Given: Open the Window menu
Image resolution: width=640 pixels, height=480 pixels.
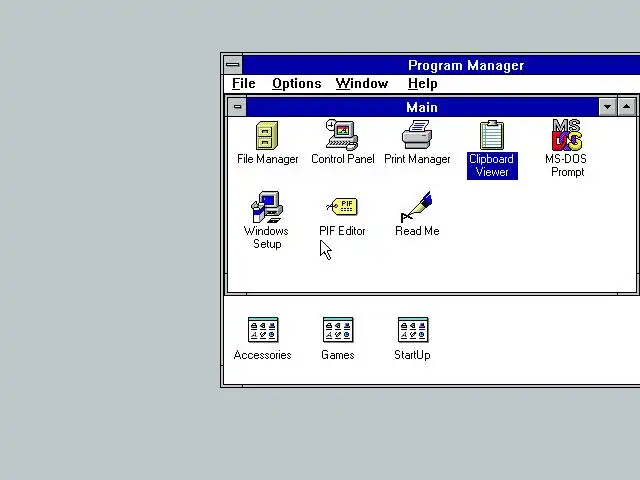Looking at the screenshot, I should (362, 84).
